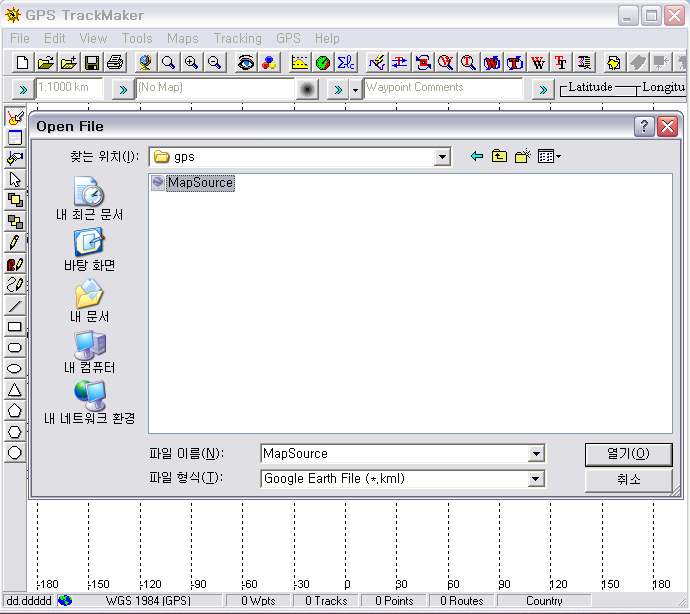This screenshot has height=614, width=690.
Task: Select the ellipse shape tool
Action: [15, 368]
